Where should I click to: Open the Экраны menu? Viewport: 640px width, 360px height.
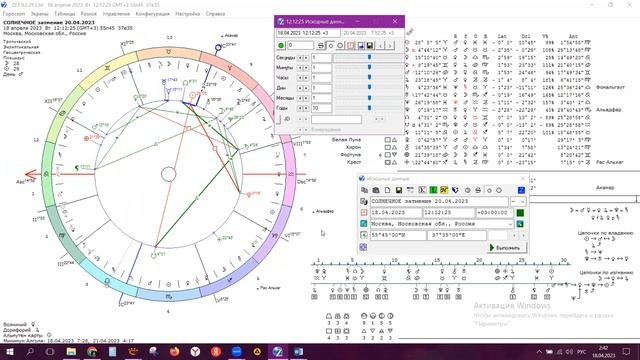(x=40, y=13)
